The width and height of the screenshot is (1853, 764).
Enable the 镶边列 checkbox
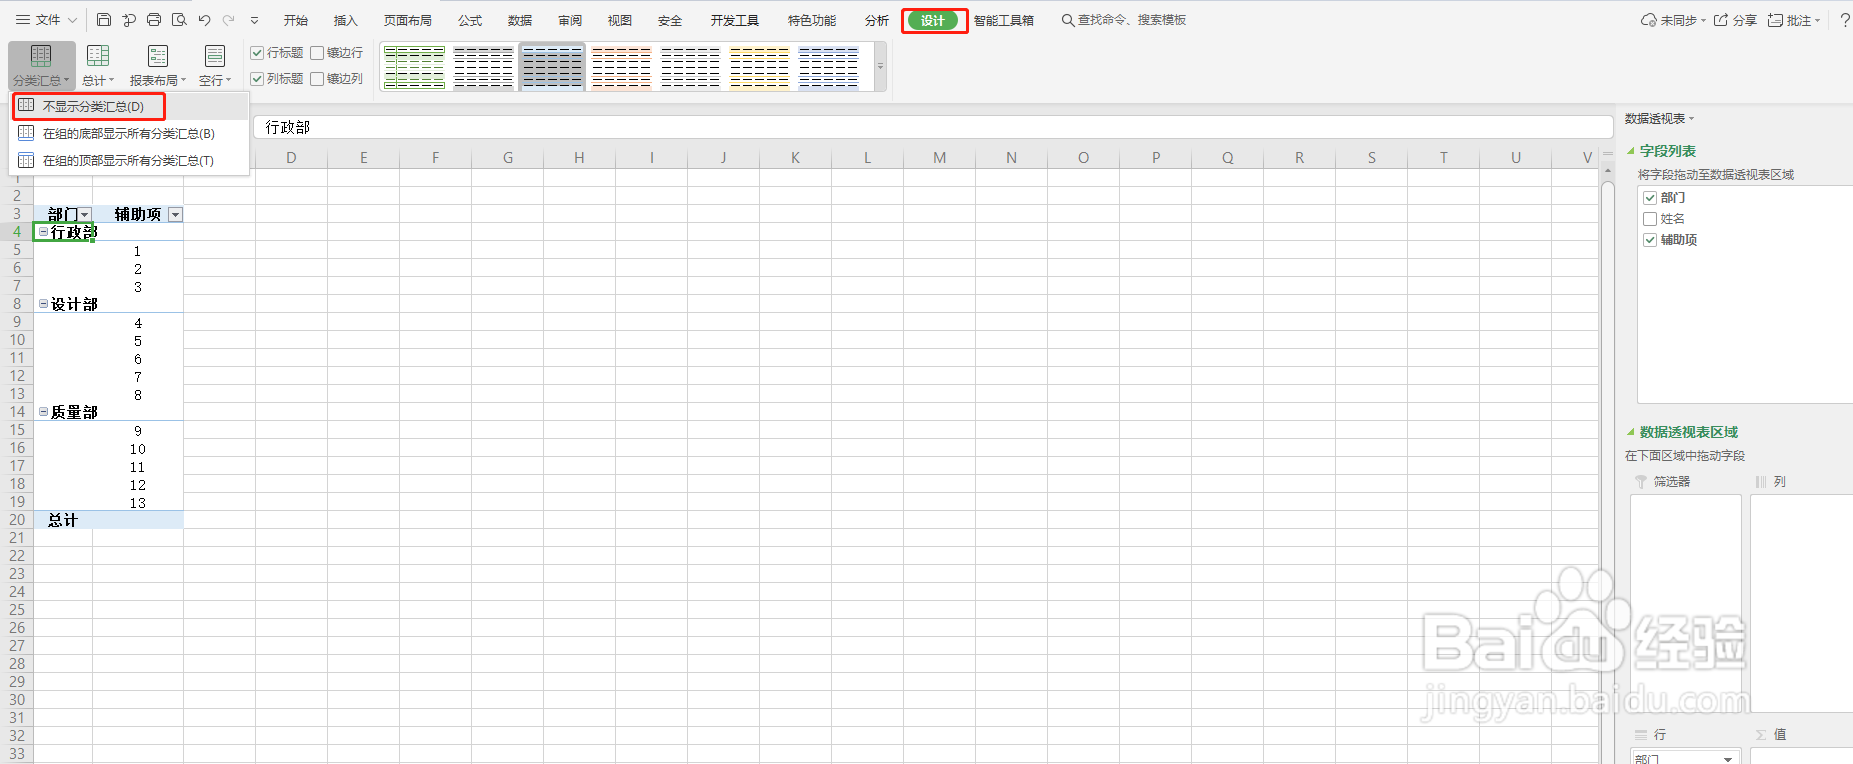(317, 79)
